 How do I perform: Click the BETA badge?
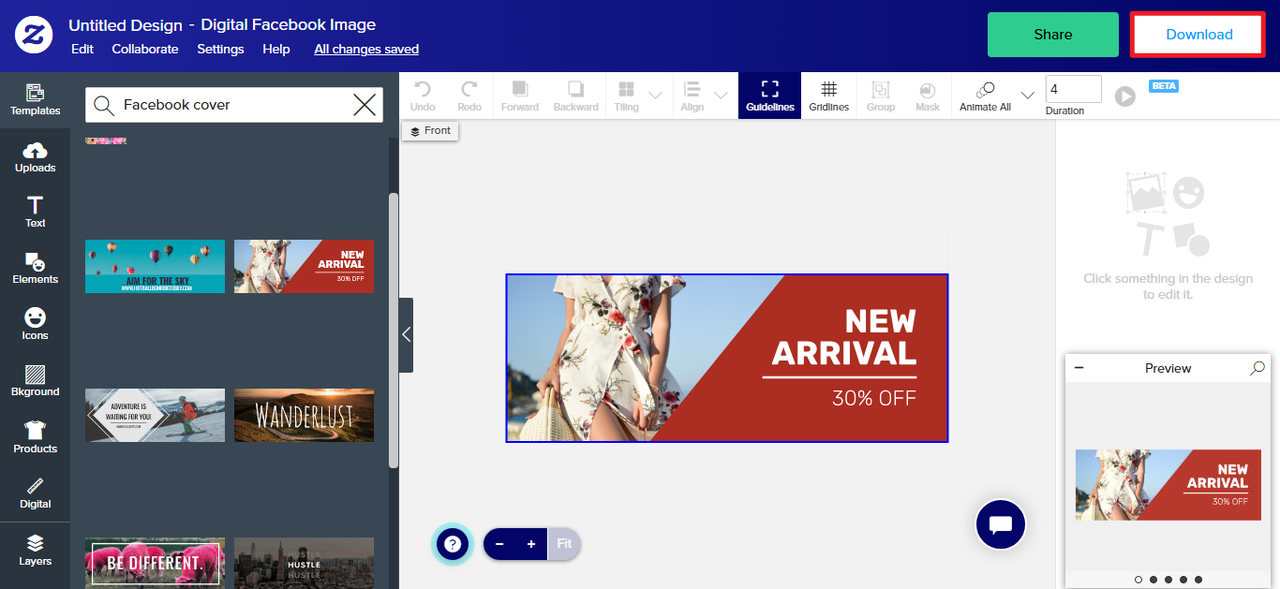click(1164, 86)
